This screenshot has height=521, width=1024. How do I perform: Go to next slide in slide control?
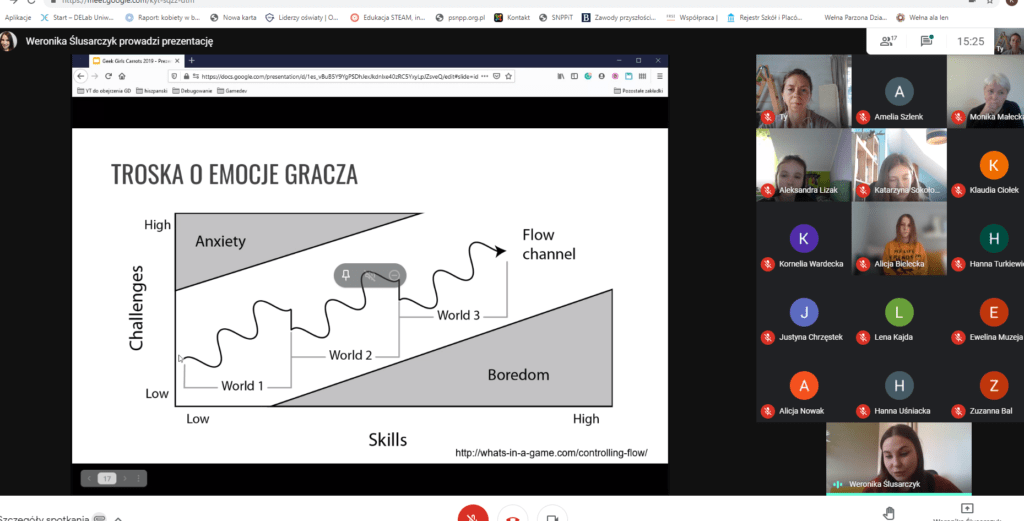point(125,479)
